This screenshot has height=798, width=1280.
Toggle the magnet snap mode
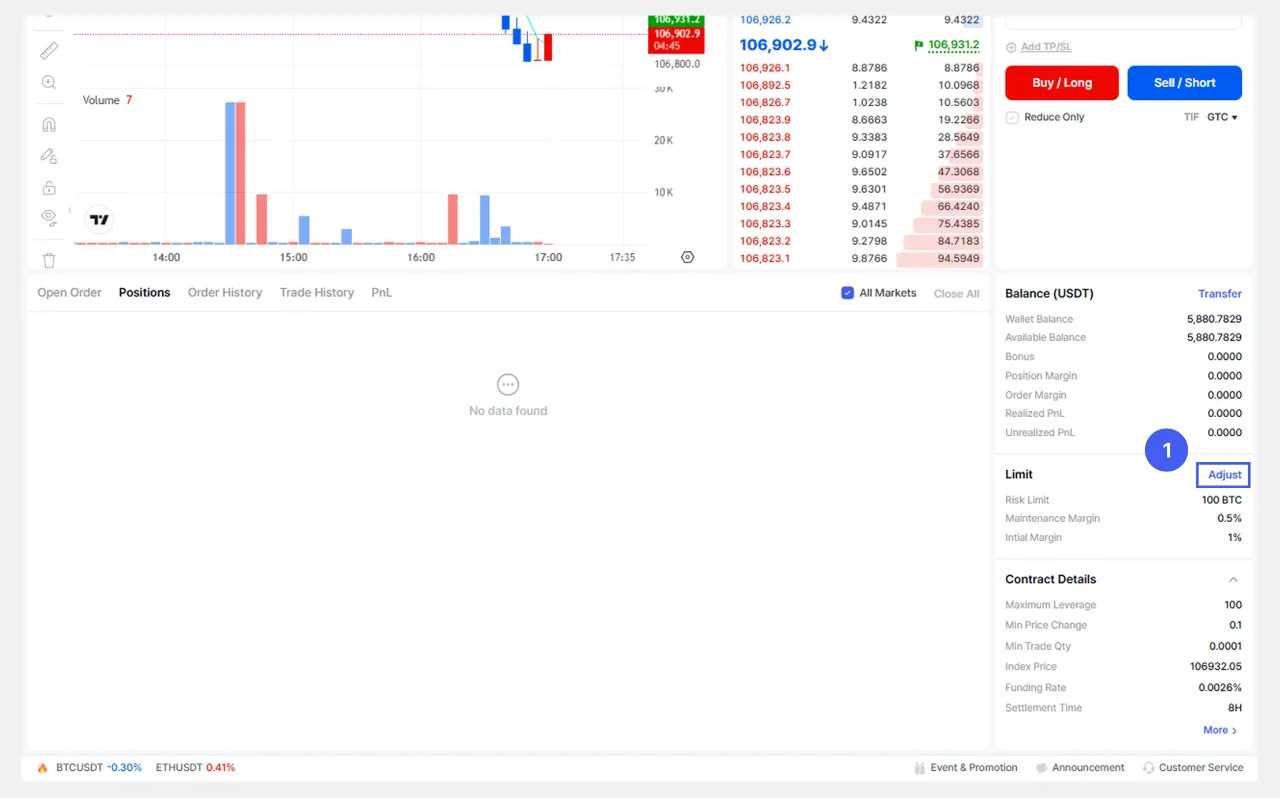(48, 125)
